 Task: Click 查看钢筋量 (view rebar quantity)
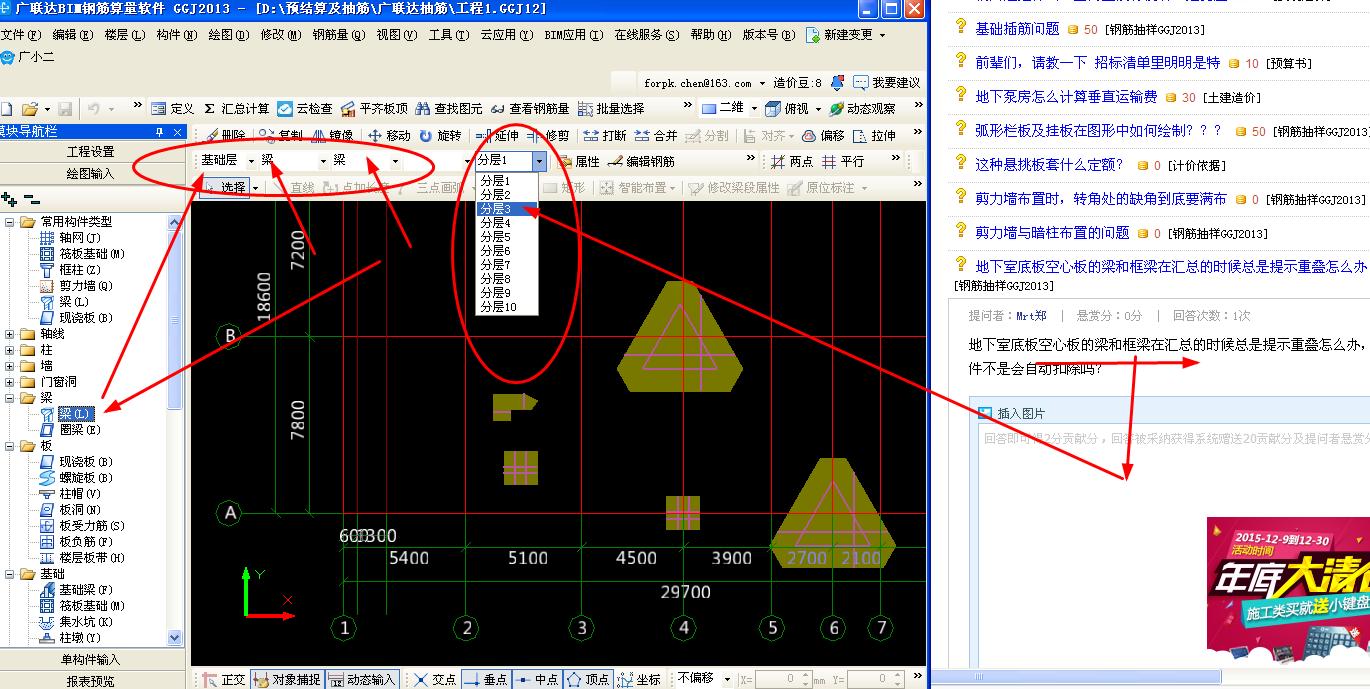click(x=530, y=108)
